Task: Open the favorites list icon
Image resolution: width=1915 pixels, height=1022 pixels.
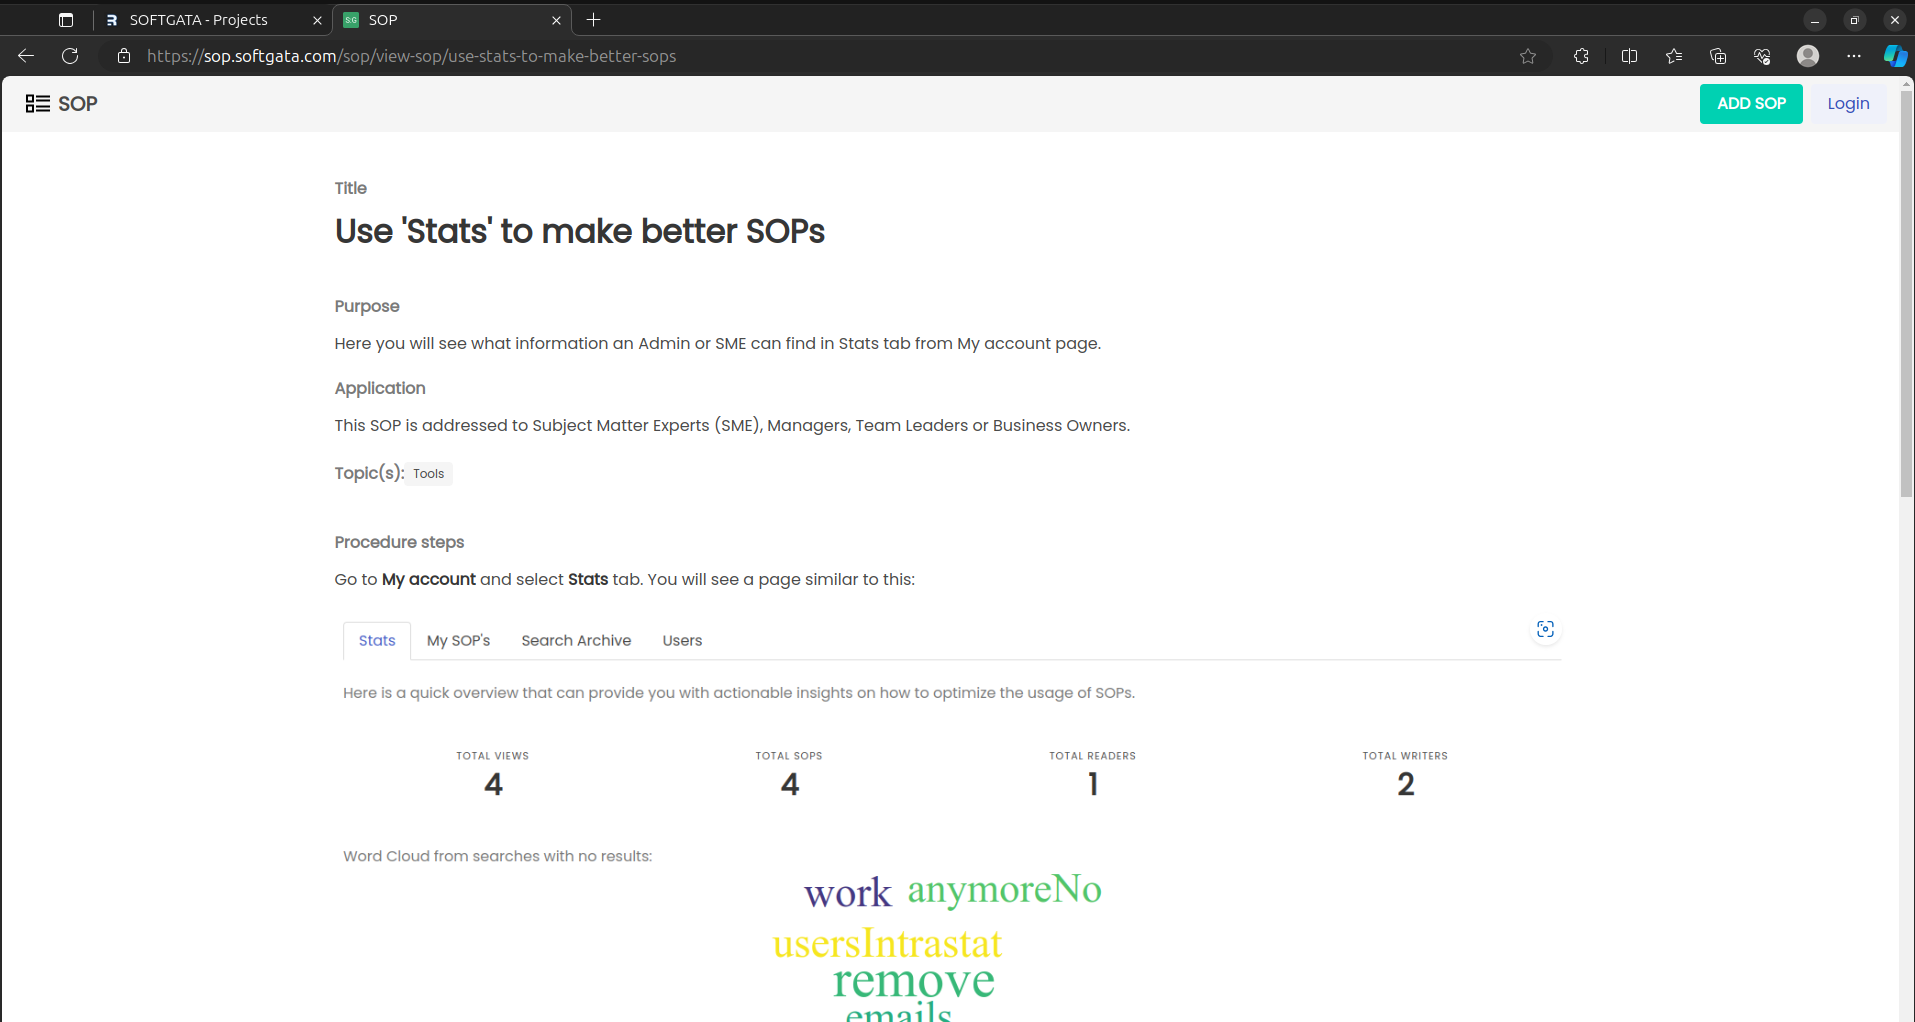Action: (x=1674, y=56)
